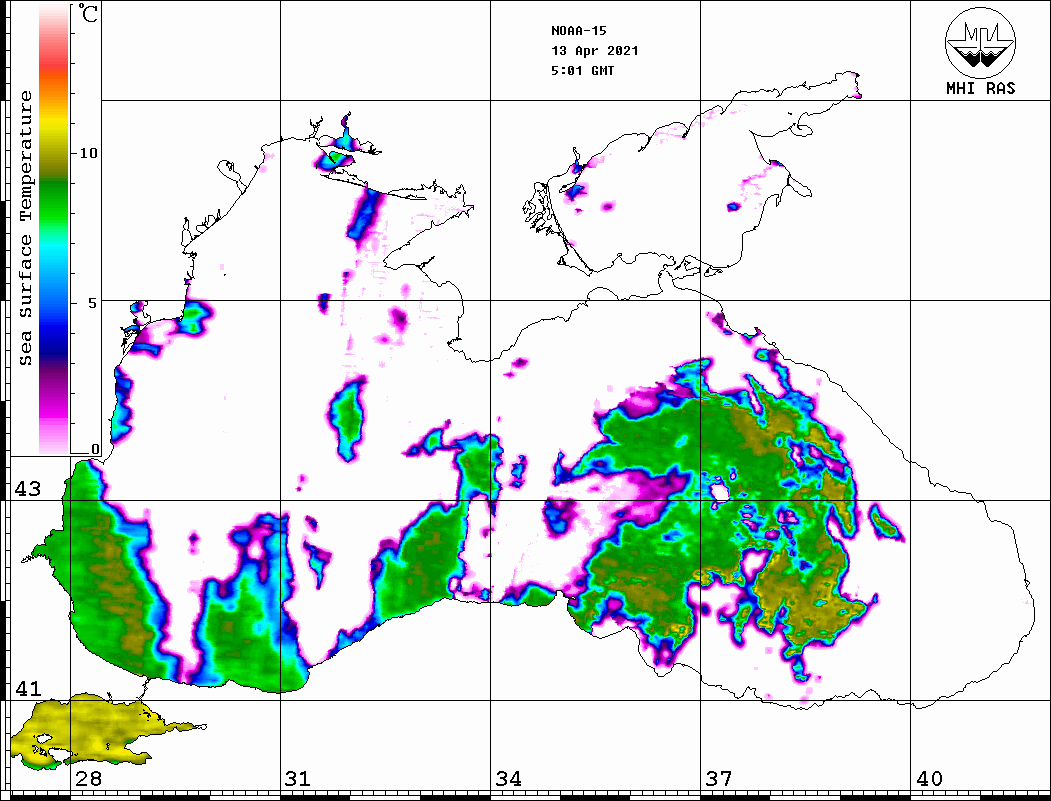The image size is (1051, 801).
Task: Select the "NOAA-15" satellite label
Action: click(x=578, y=31)
